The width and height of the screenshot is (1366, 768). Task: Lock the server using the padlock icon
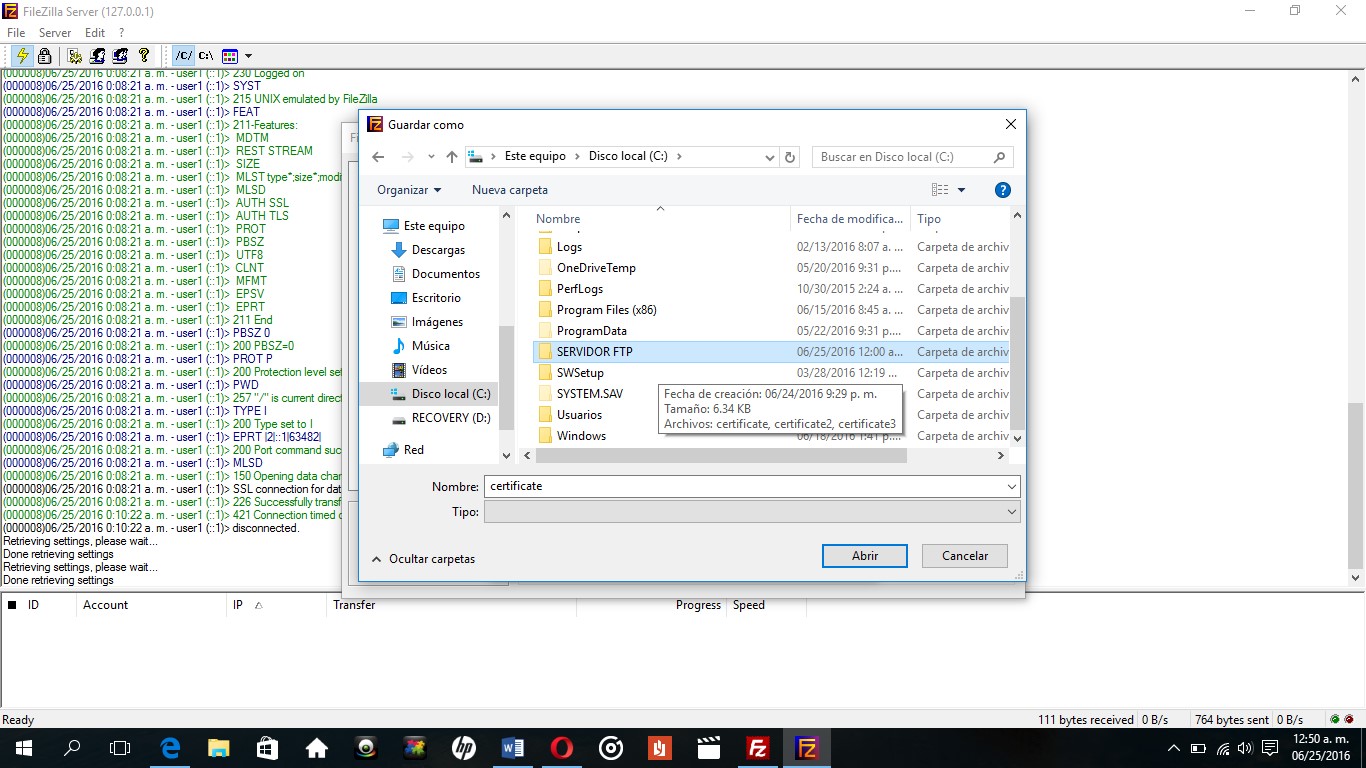[43, 56]
